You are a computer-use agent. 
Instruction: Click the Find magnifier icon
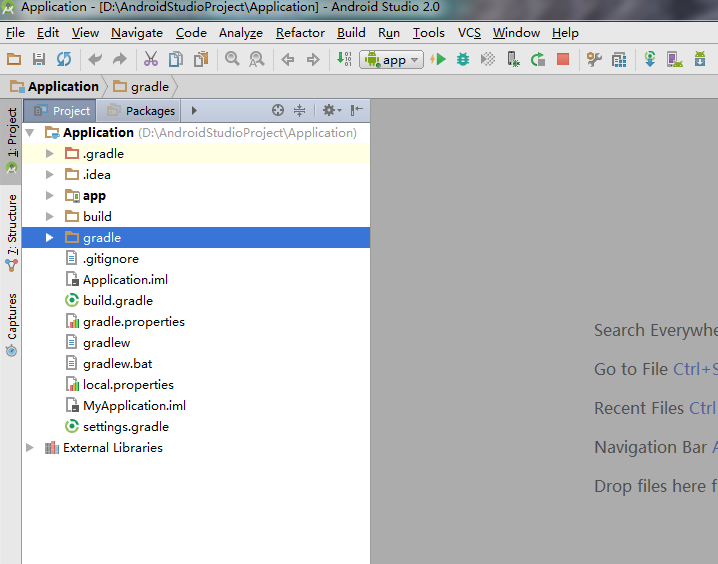pyautogui.click(x=232, y=59)
